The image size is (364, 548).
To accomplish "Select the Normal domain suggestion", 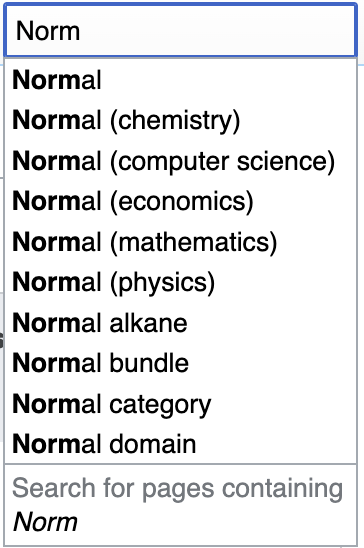I will 181,444.
